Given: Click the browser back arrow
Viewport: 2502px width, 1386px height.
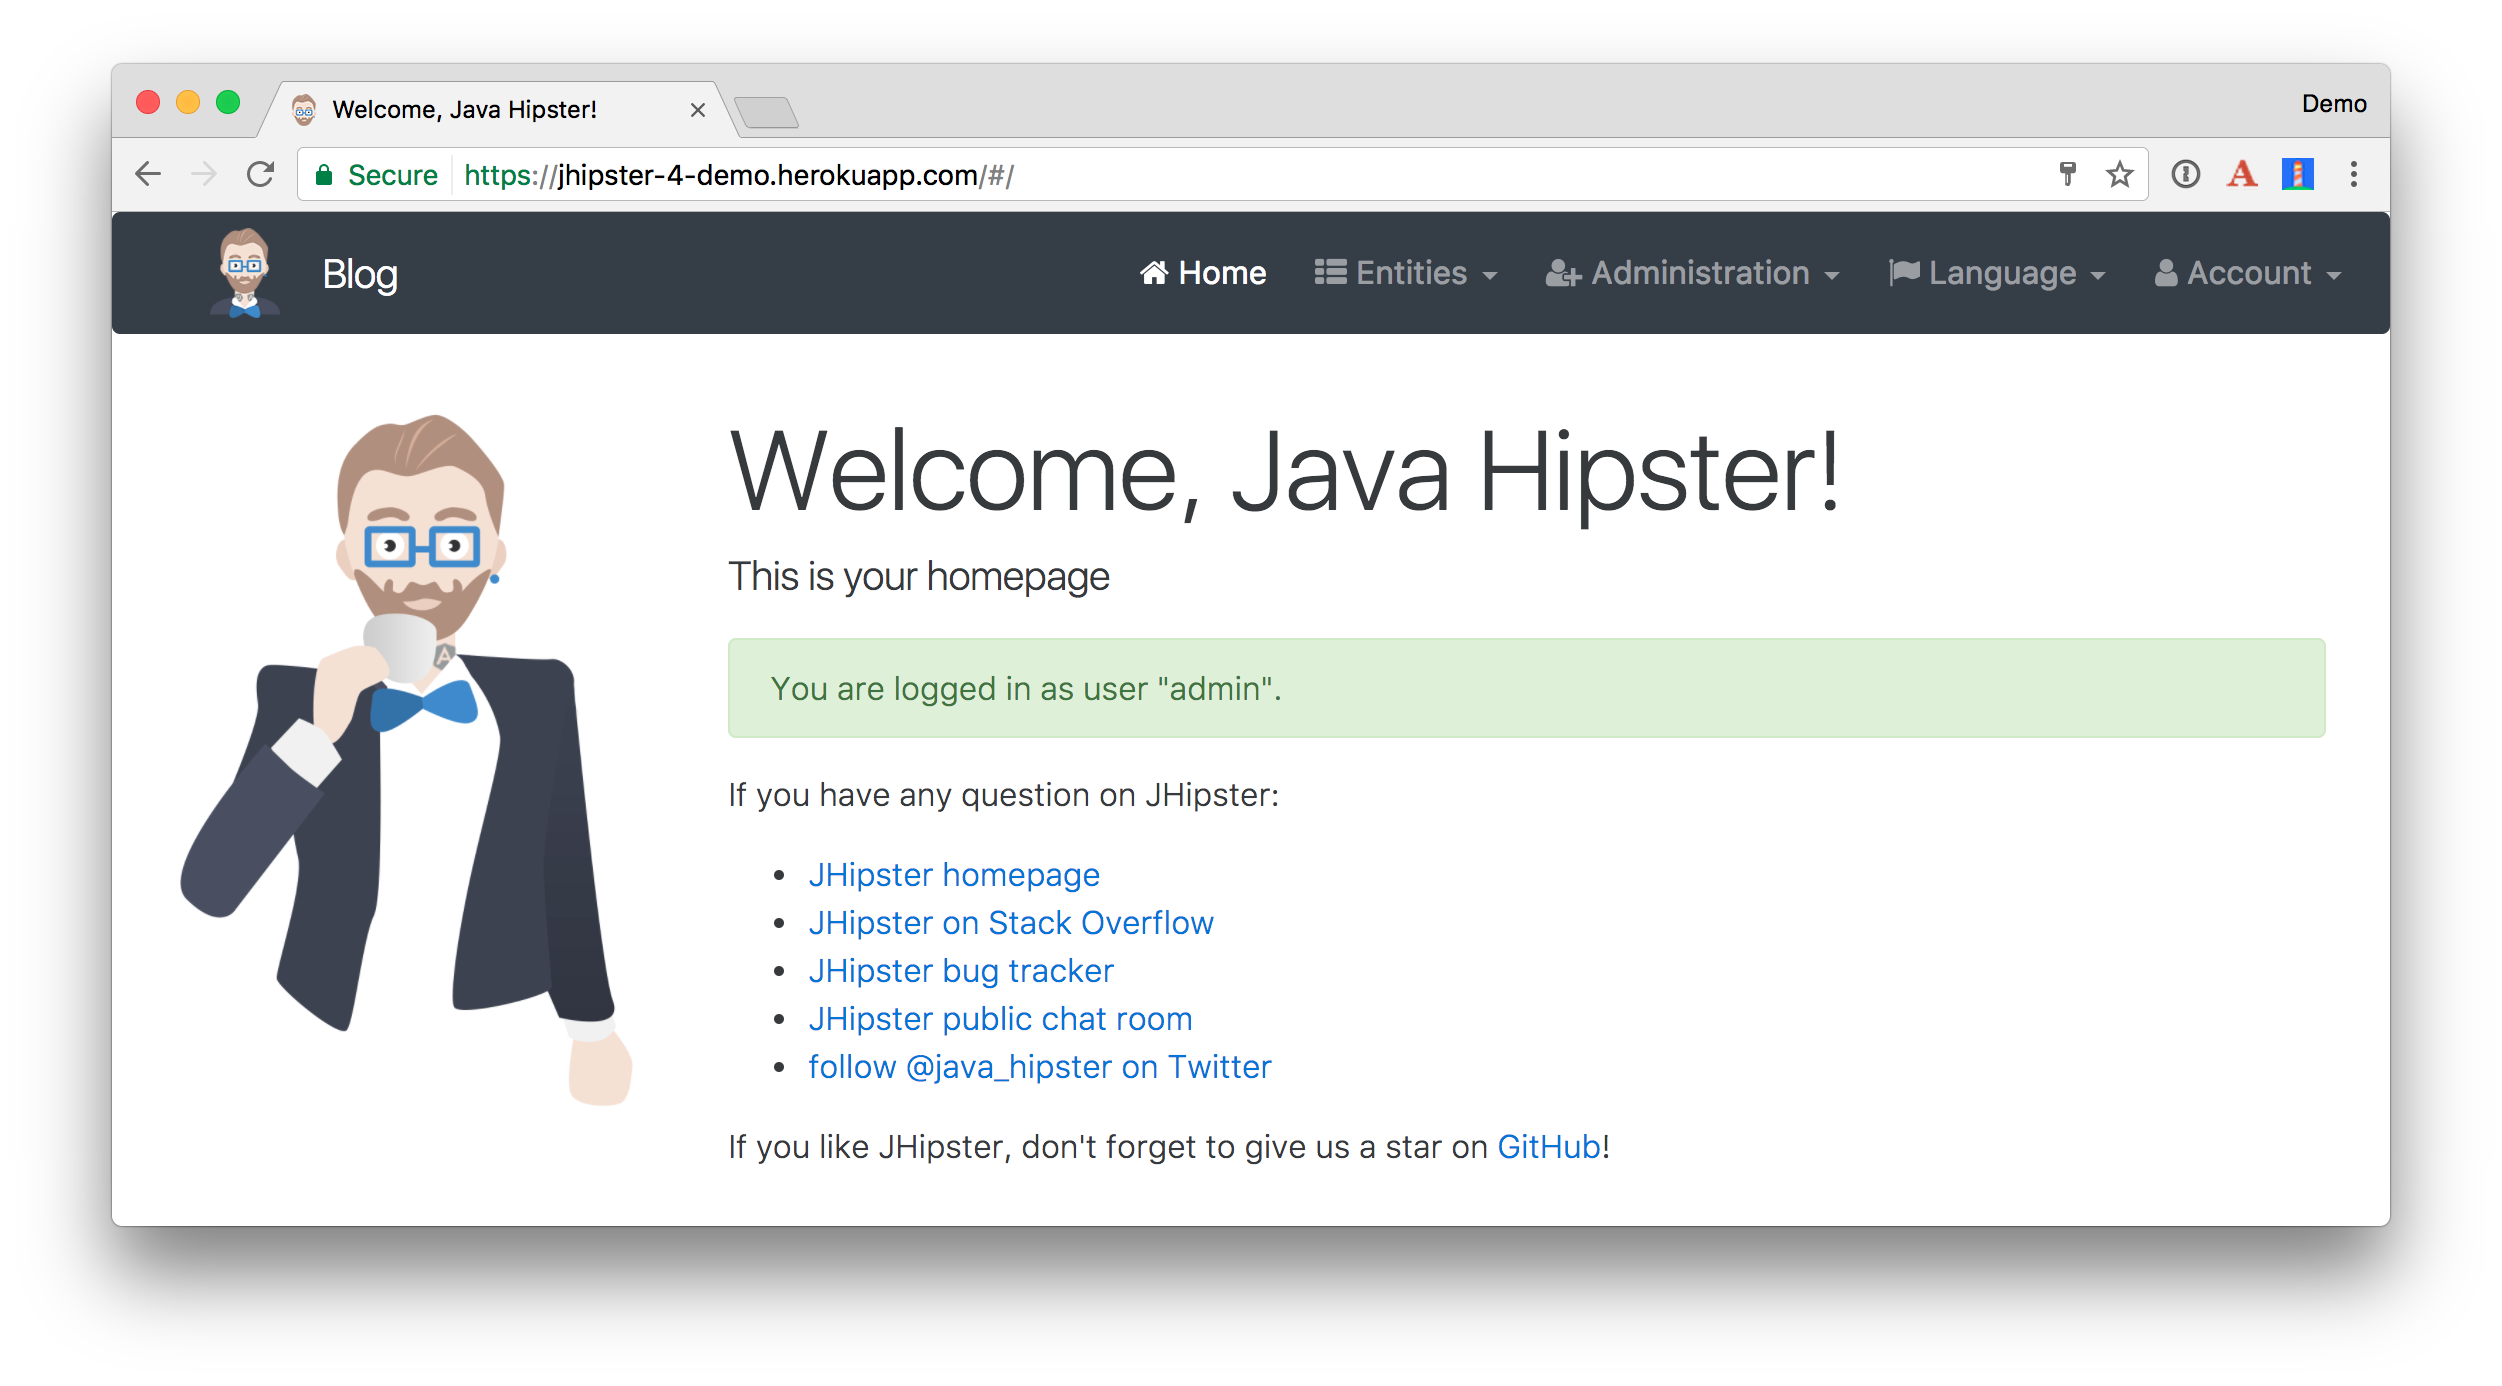Looking at the screenshot, I should (148, 174).
